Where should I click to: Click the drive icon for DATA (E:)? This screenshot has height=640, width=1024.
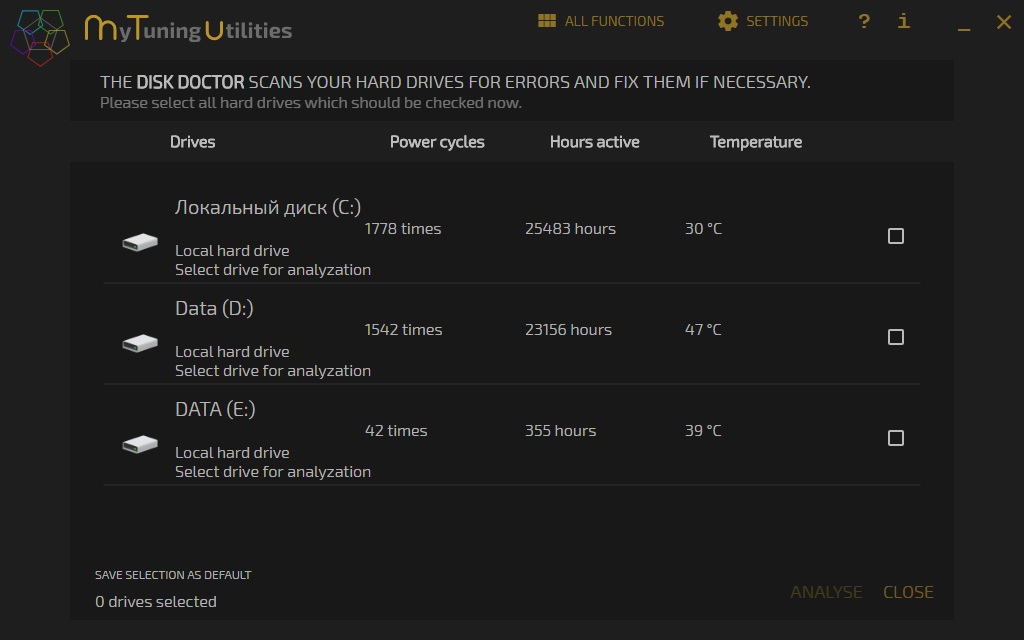tap(140, 444)
